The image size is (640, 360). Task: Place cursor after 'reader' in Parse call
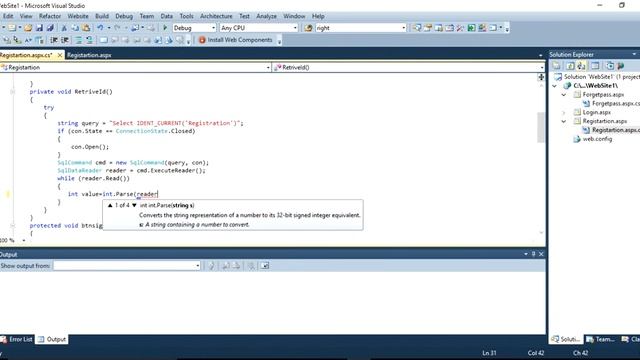[x=158, y=194]
